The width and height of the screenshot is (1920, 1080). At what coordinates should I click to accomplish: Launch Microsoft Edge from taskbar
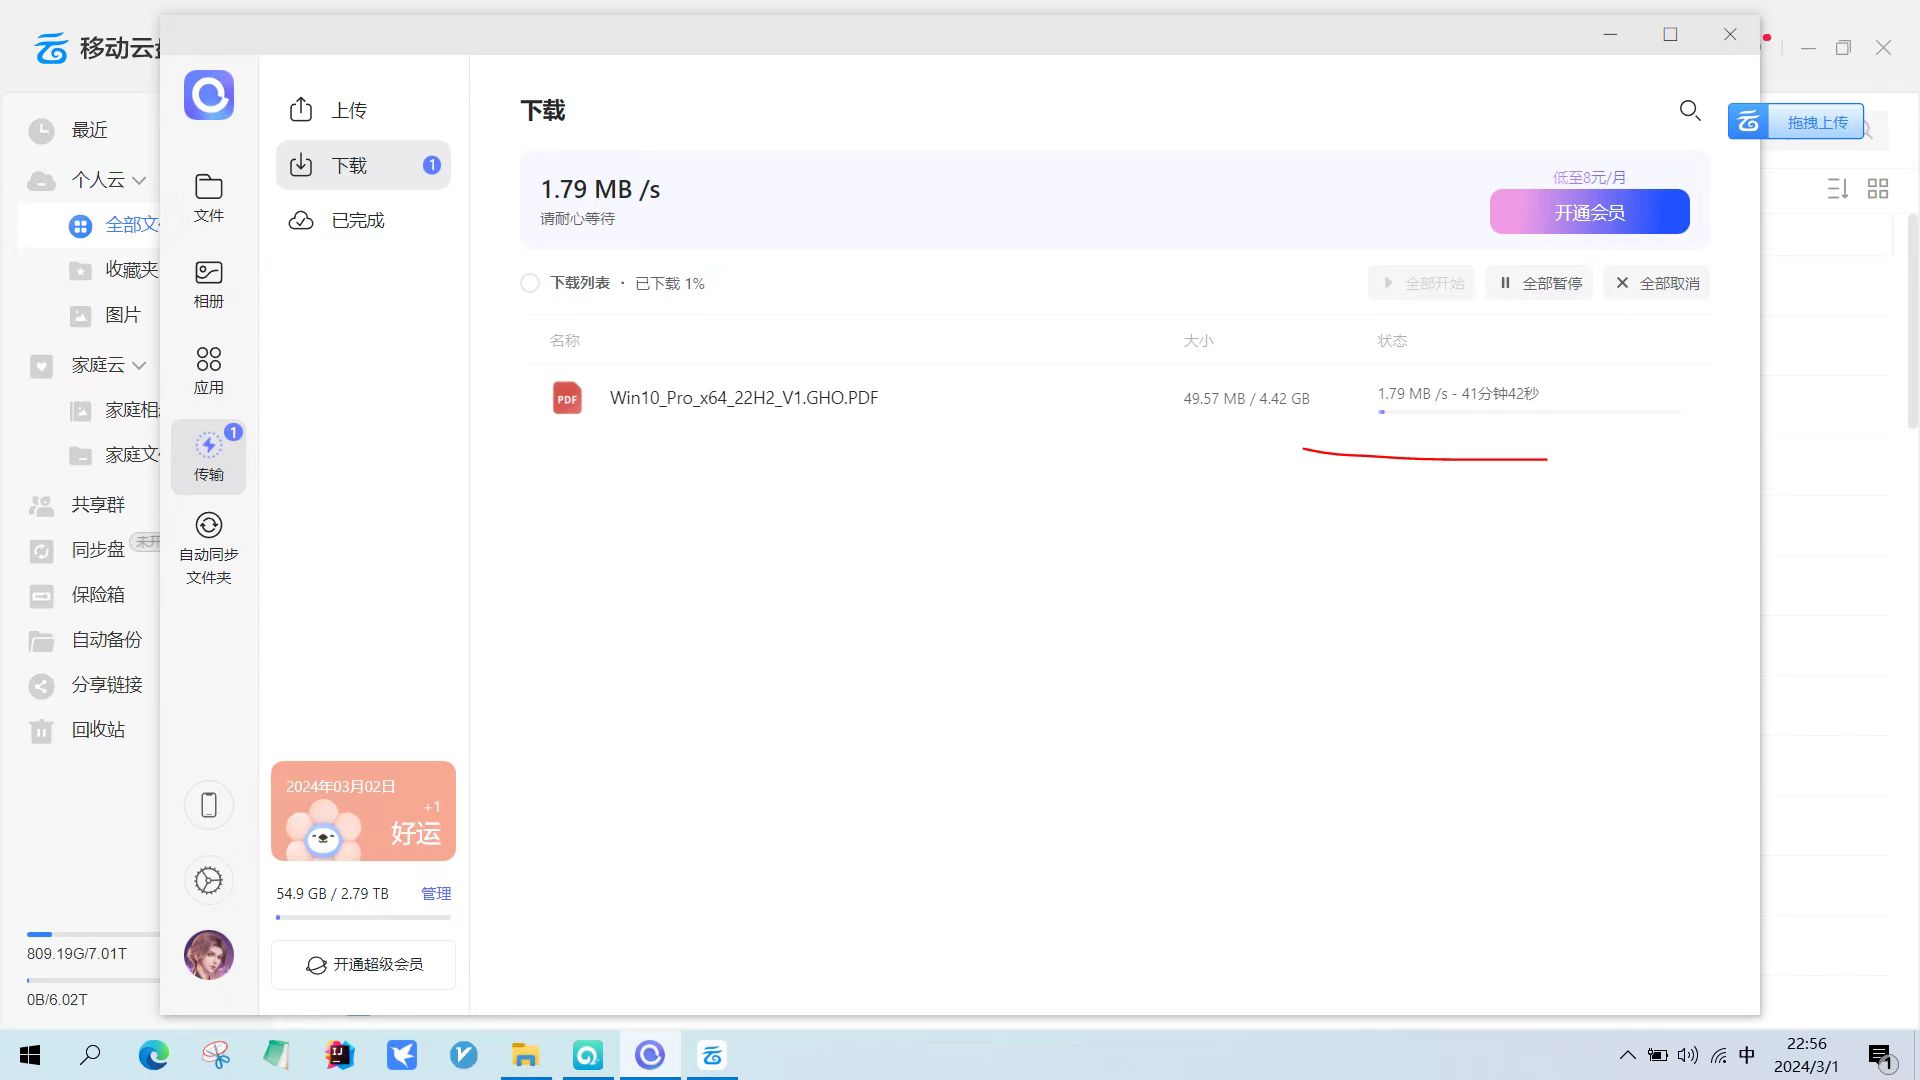tap(153, 1055)
